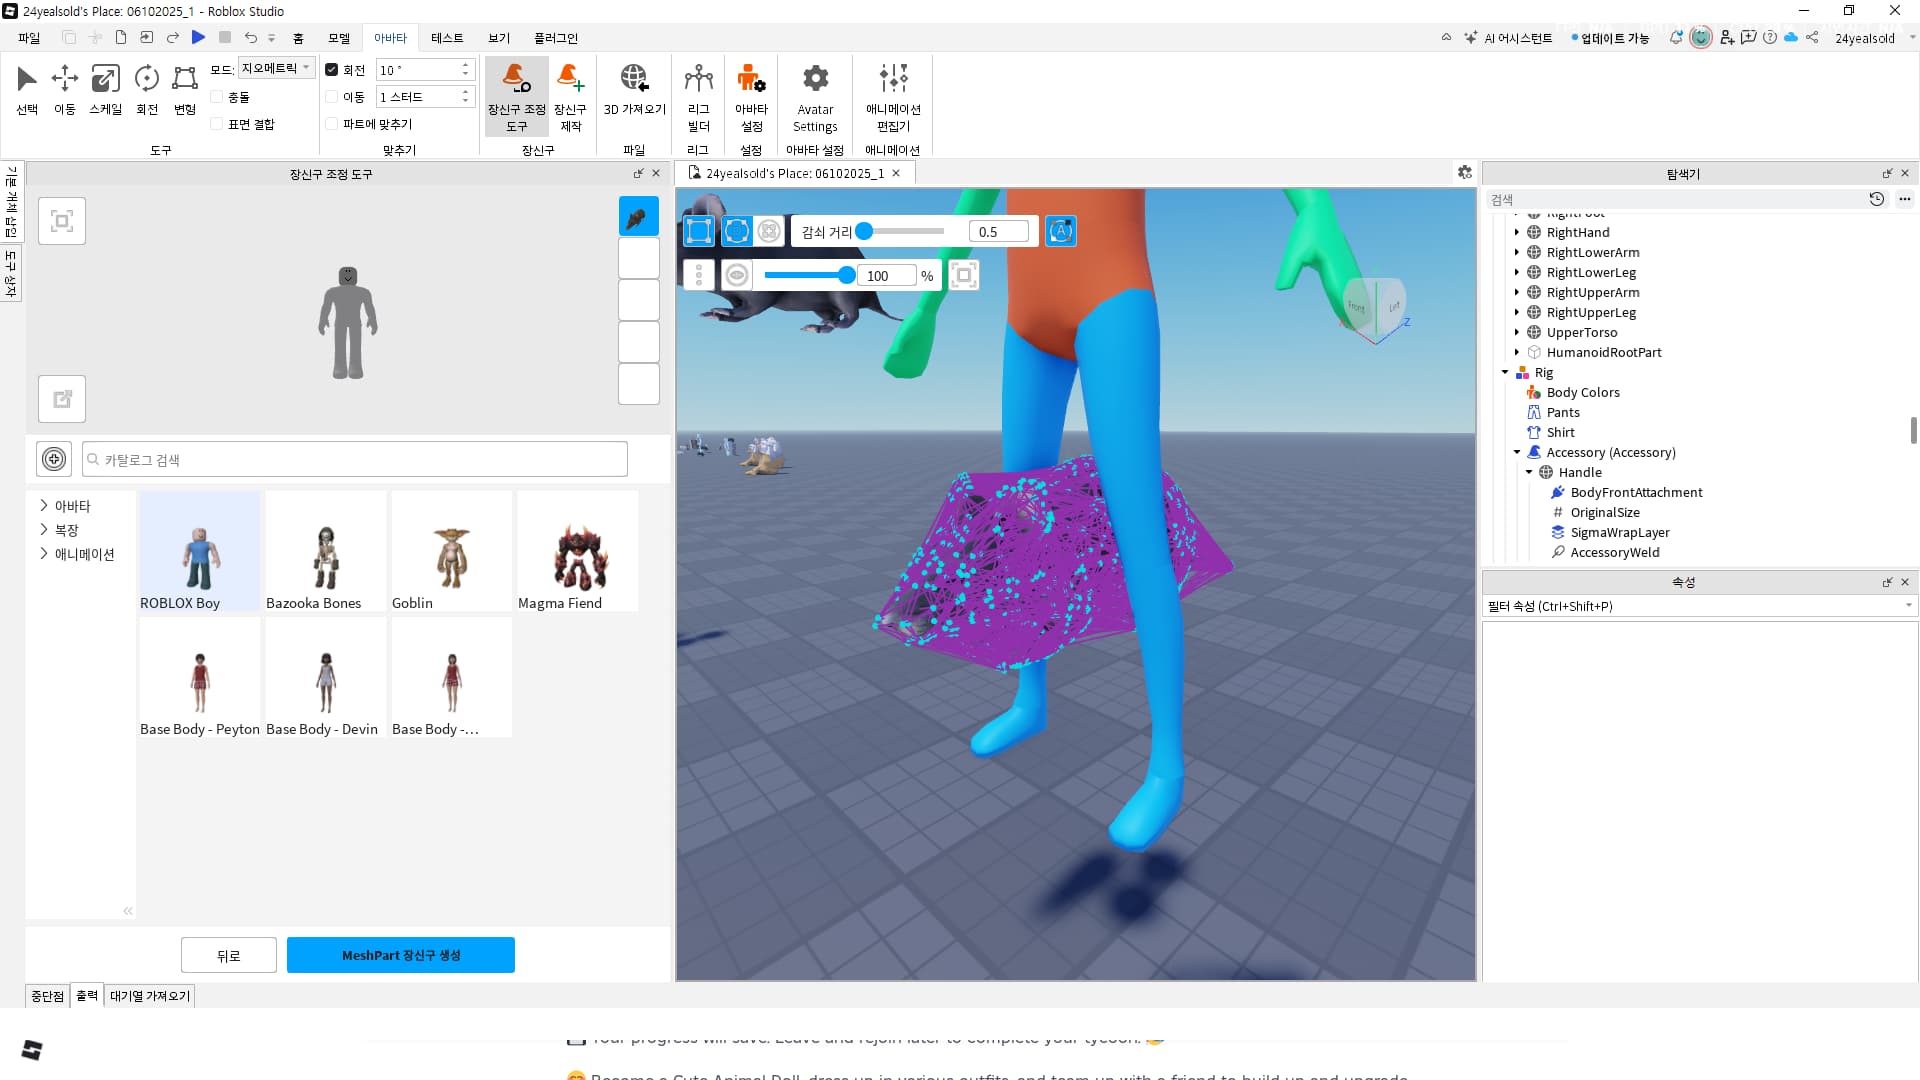Expand the UpperTorso tree node

[1517, 332]
